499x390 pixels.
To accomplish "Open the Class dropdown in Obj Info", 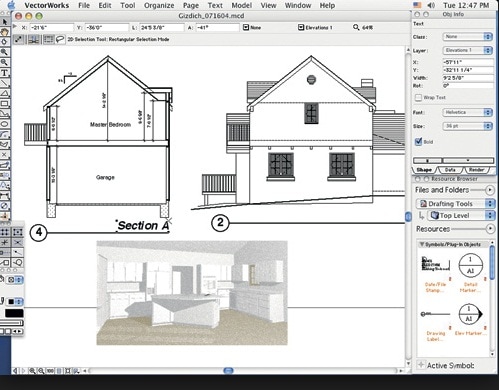I will (x=467, y=37).
